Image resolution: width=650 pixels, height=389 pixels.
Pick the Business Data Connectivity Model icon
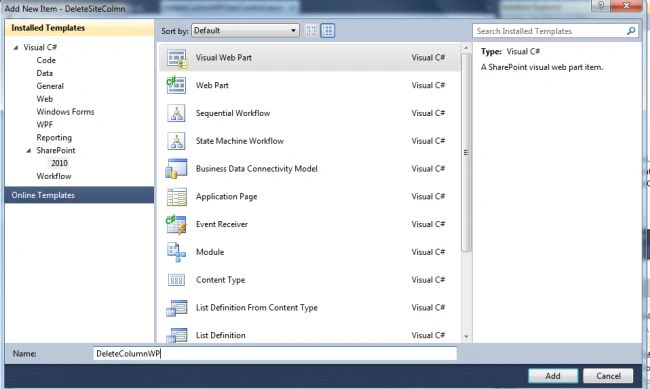(176, 169)
